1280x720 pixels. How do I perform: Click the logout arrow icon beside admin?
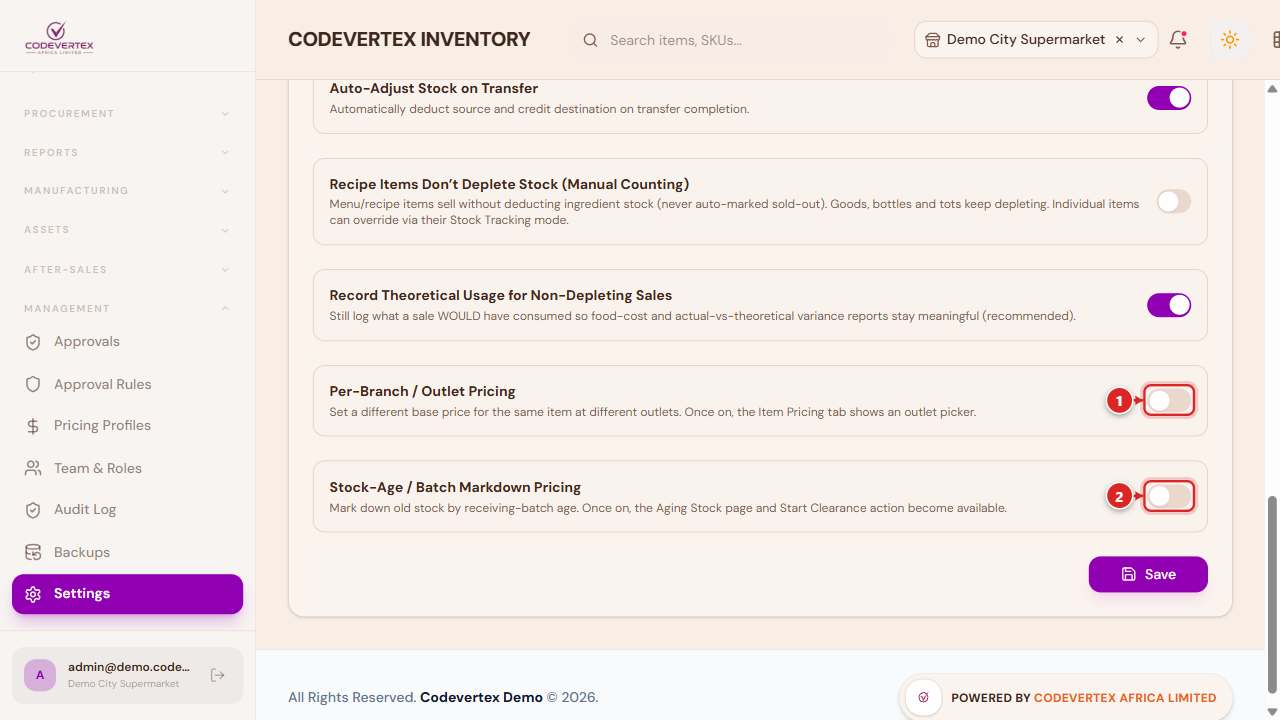click(x=218, y=675)
